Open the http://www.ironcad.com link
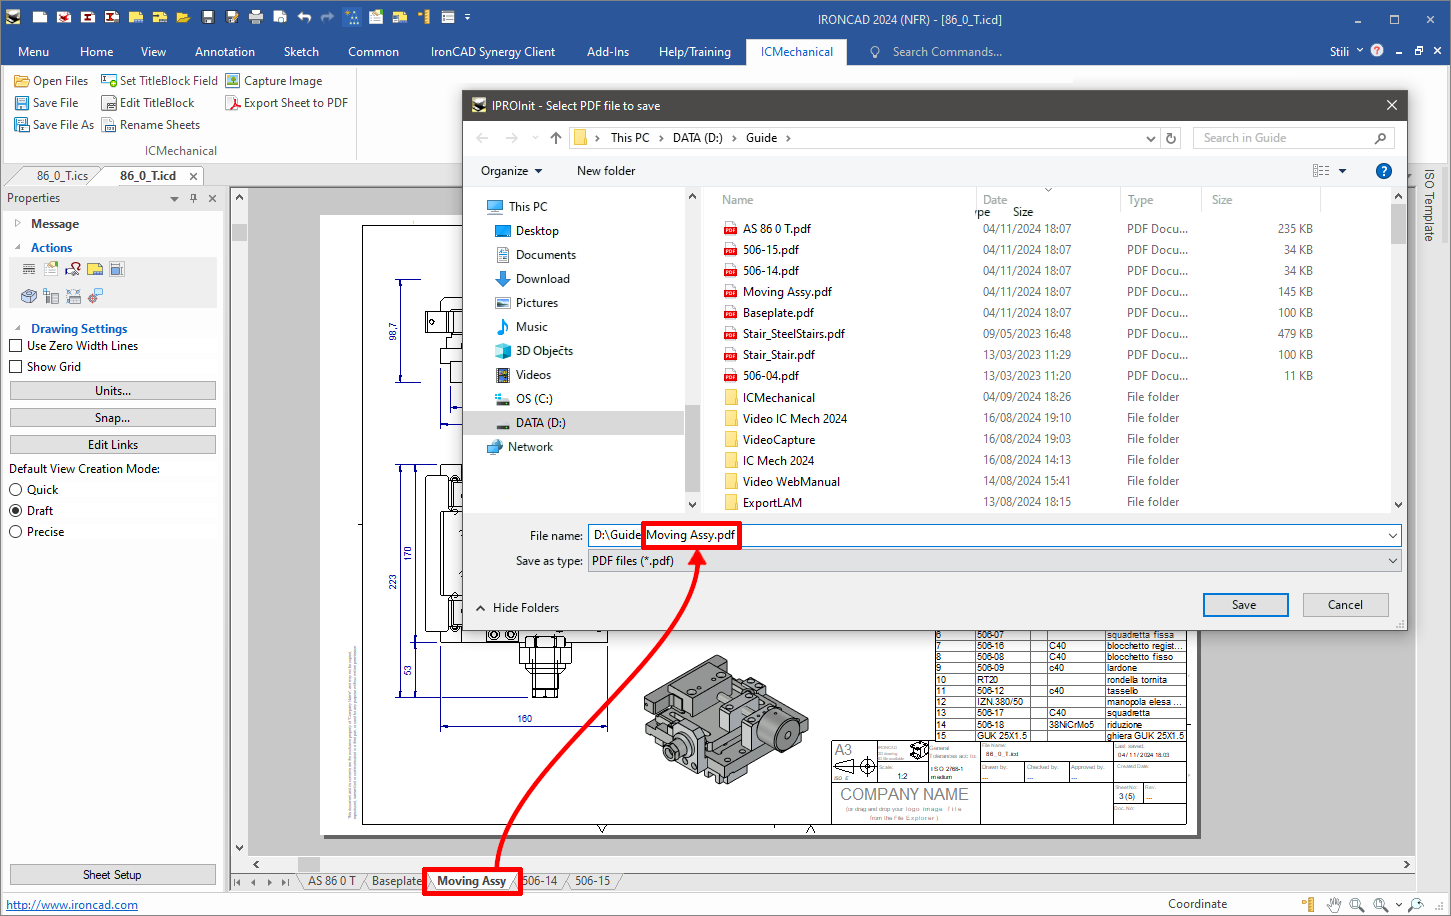1451x916 pixels. 72,905
